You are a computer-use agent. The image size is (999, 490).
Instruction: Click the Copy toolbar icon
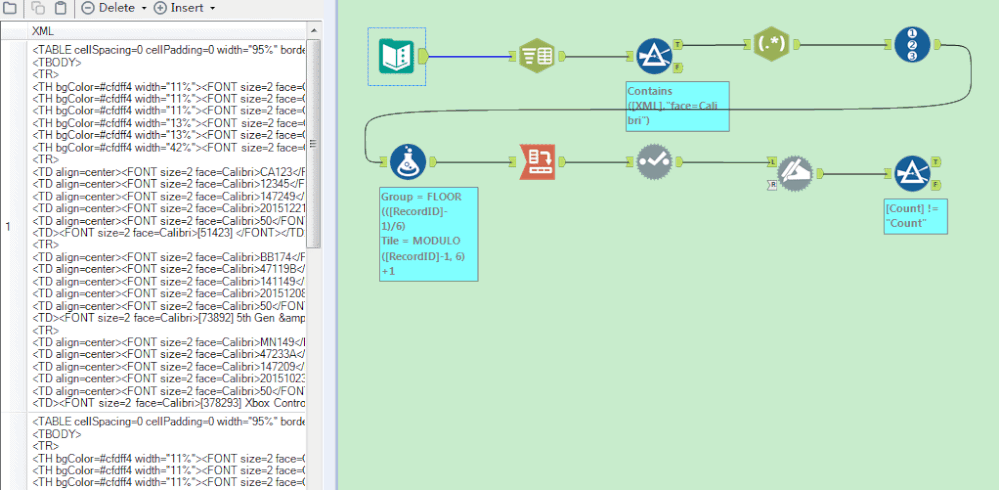[38, 8]
